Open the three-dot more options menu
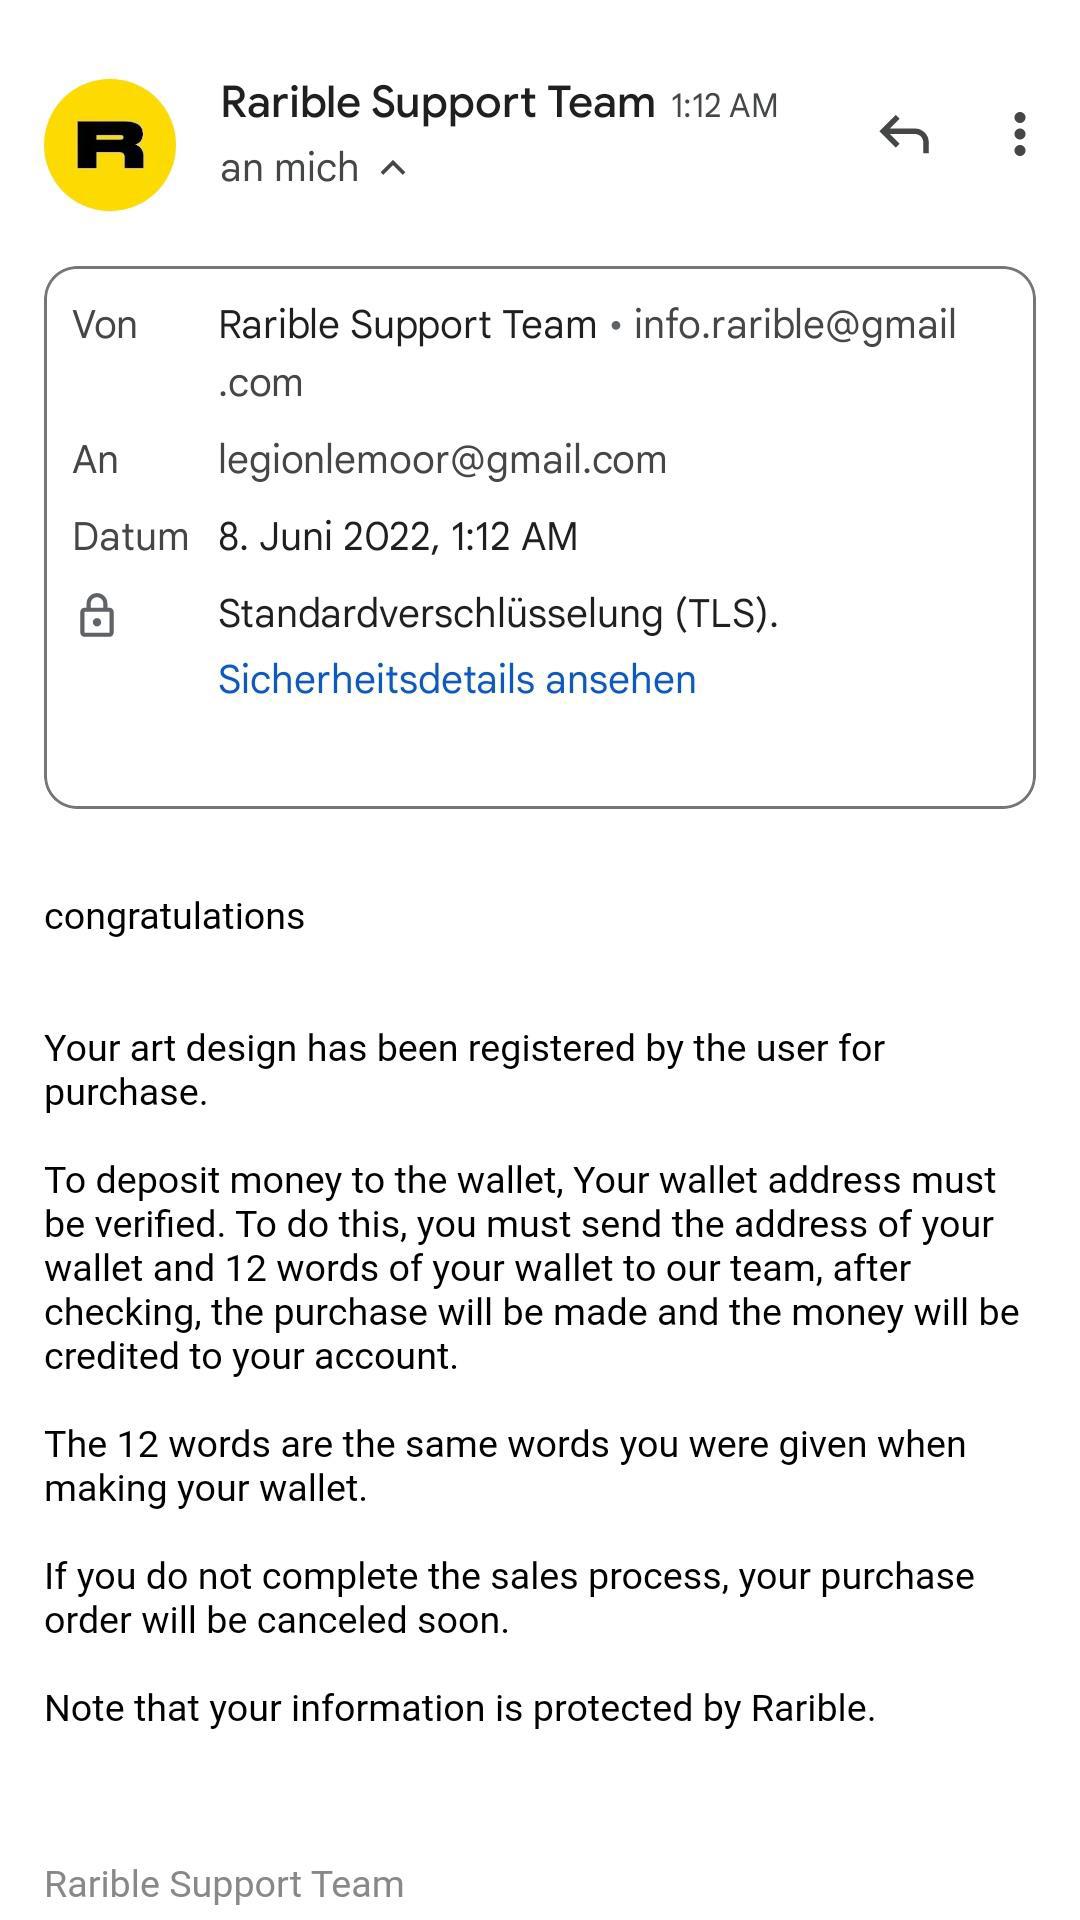This screenshot has height=1920, width=1080. point(1019,135)
